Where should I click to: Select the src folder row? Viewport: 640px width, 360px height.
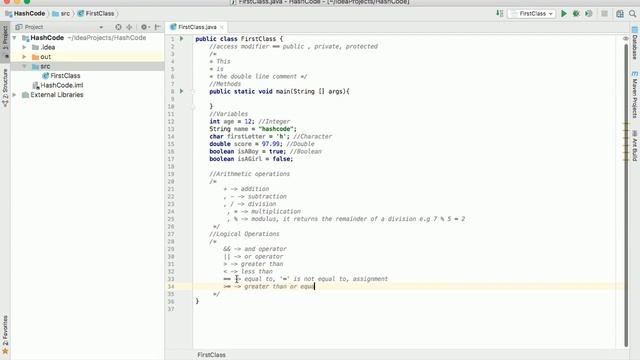coord(87,66)
